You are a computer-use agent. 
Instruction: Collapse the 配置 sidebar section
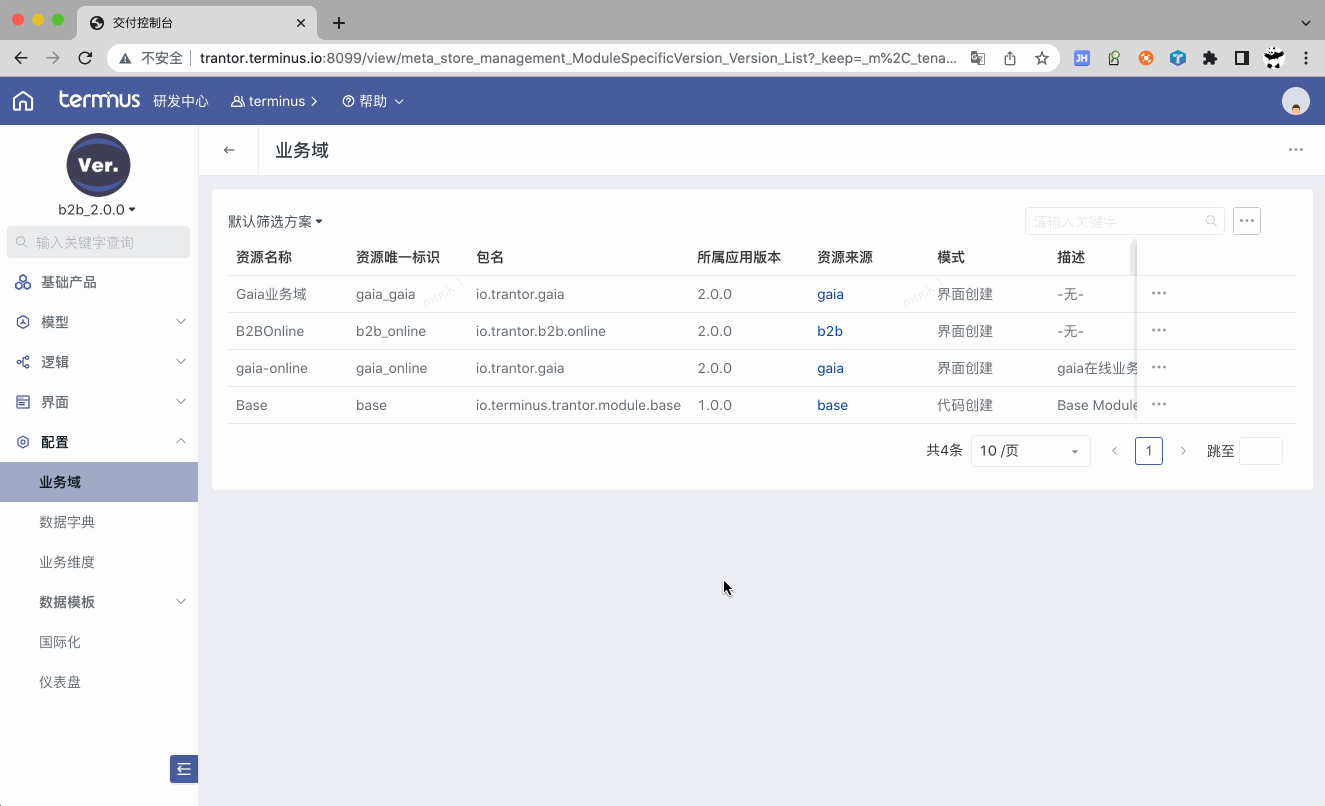tap(99, 442)
